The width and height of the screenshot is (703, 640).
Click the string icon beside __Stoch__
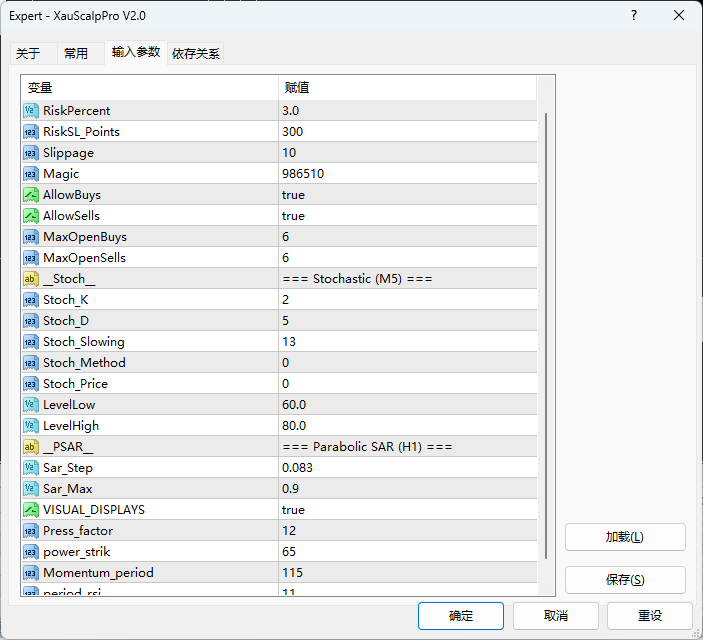coord(31,279)
